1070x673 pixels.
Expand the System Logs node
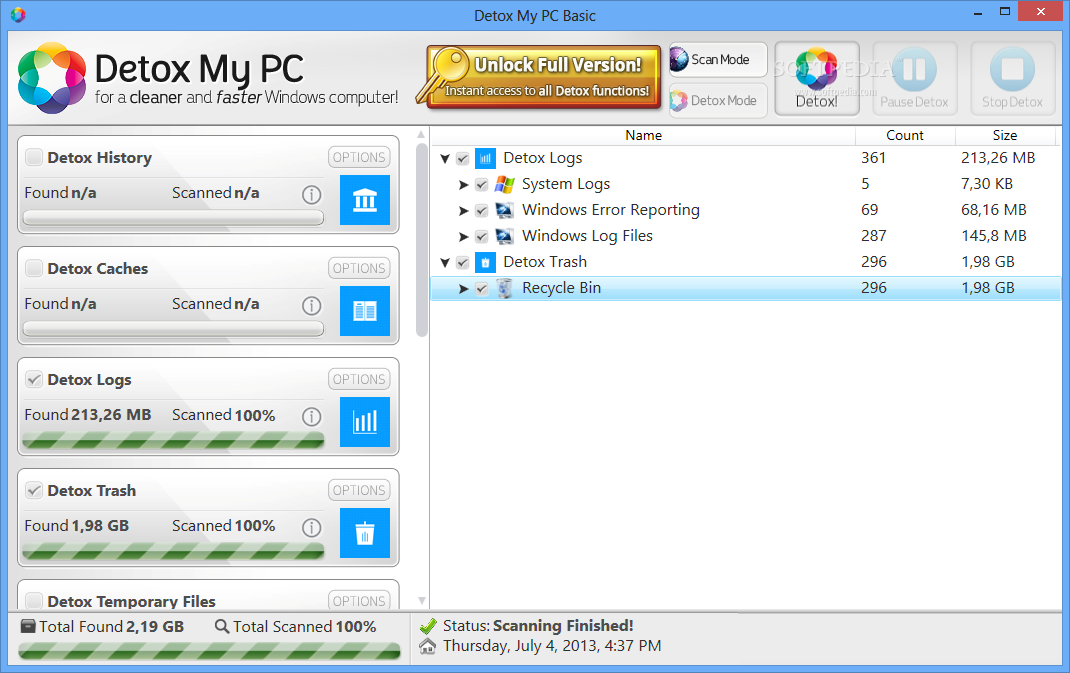(463, 185)
